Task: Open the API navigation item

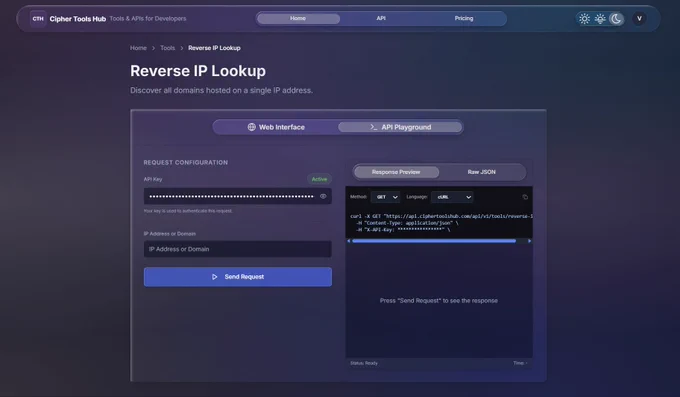Action: click(381, 18)
